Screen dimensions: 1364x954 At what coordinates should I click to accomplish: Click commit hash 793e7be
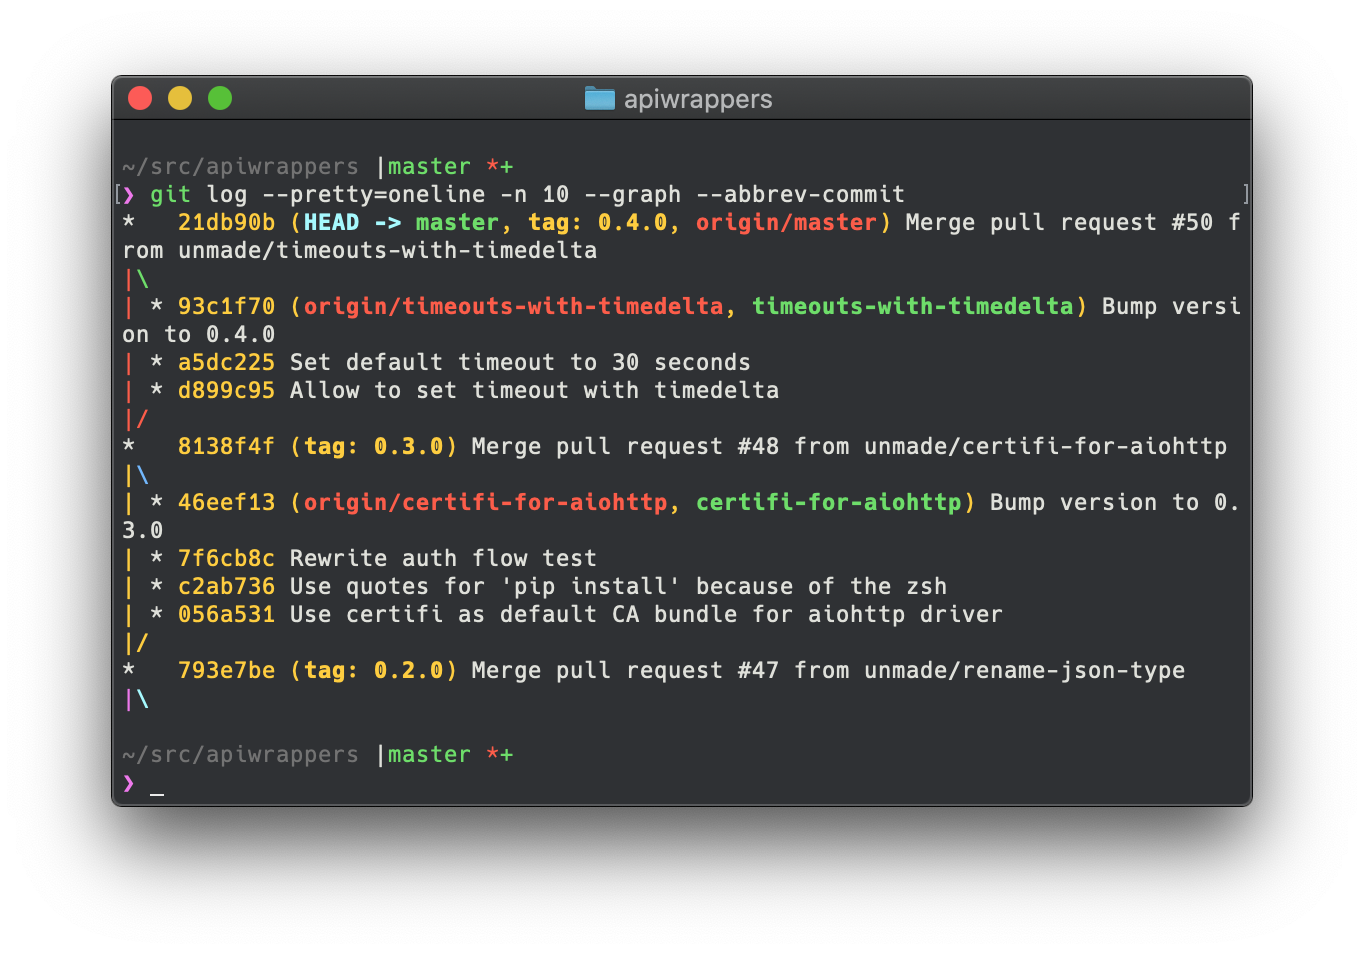[x=226, y=671]
